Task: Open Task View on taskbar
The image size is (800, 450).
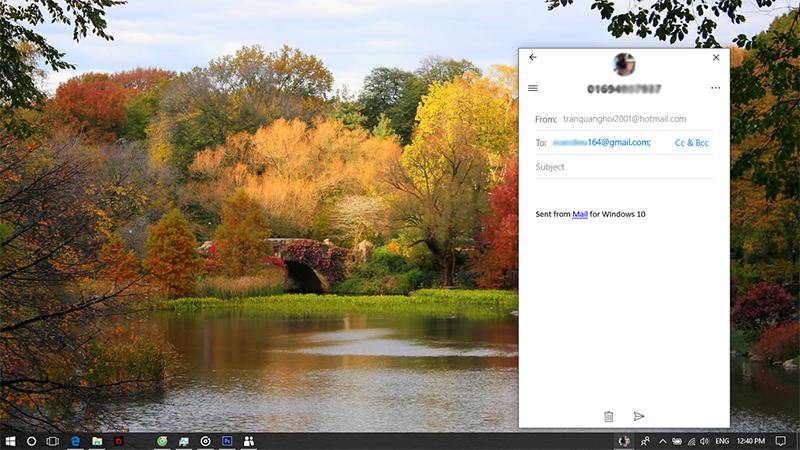Action: (x=53, y=441)
